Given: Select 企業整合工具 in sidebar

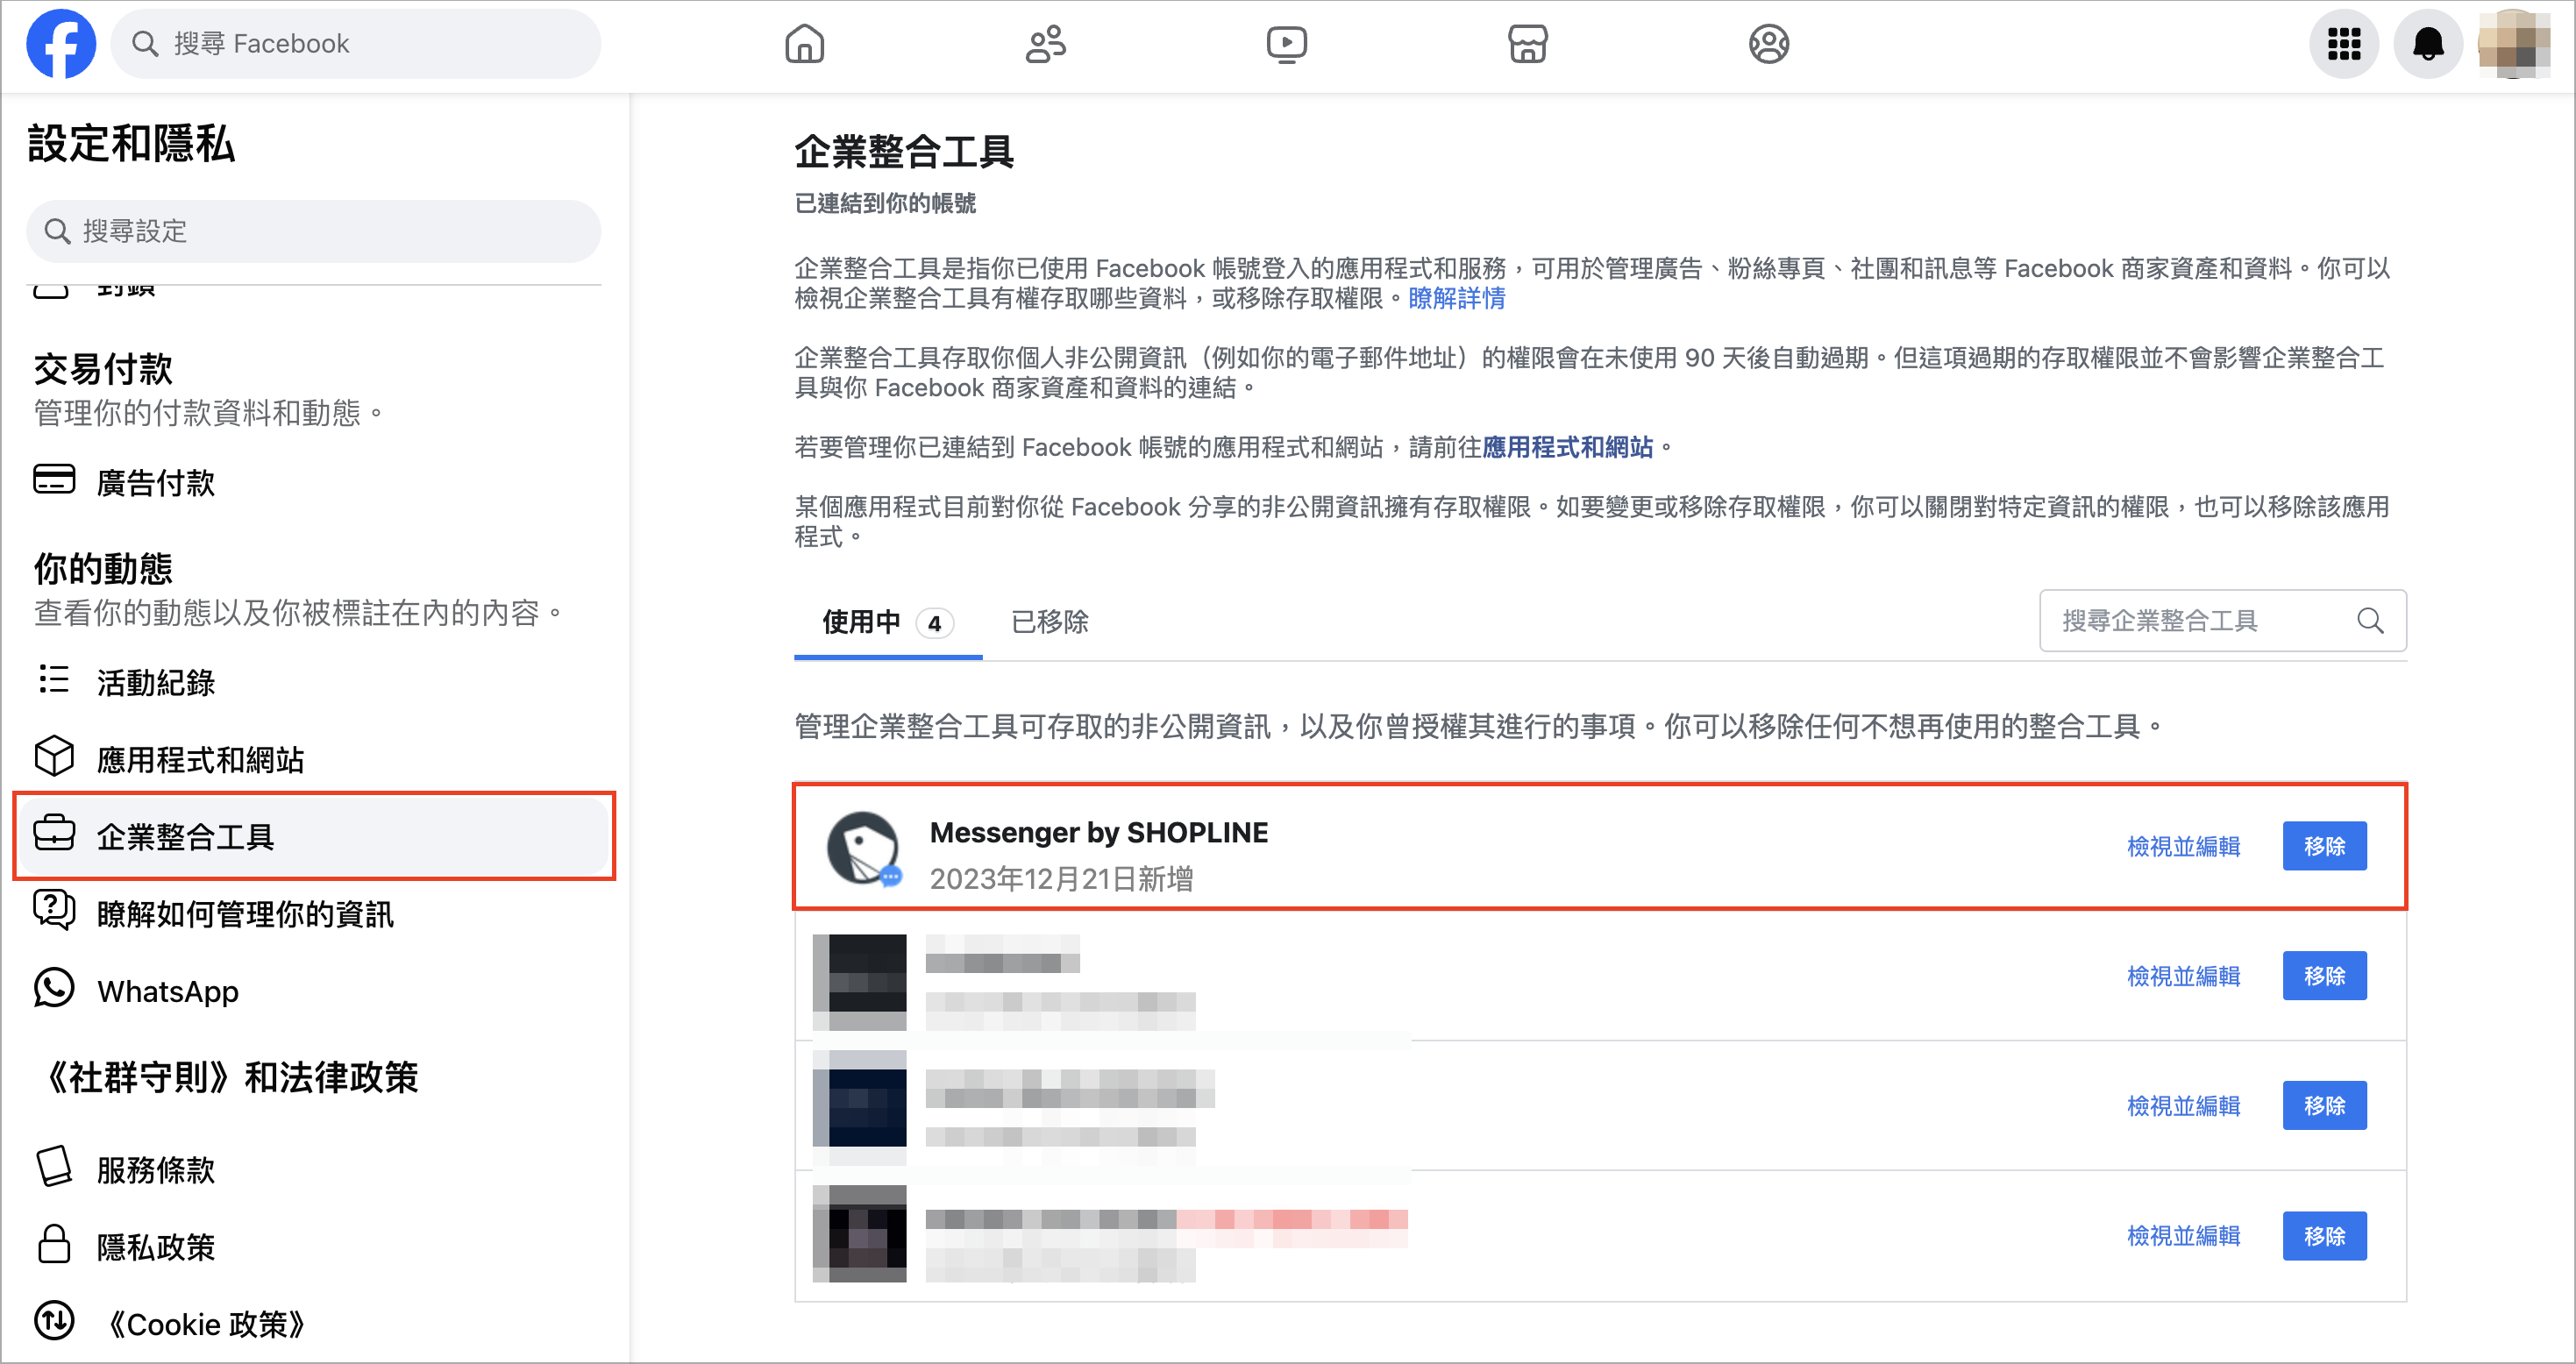Looking at the screenshot, I should tap(314, 836).
